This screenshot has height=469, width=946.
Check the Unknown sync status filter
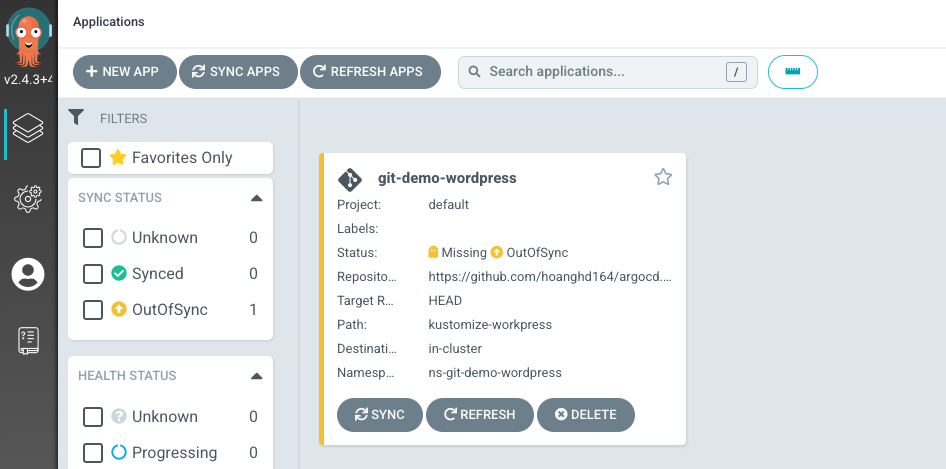[x=93, y=238]
